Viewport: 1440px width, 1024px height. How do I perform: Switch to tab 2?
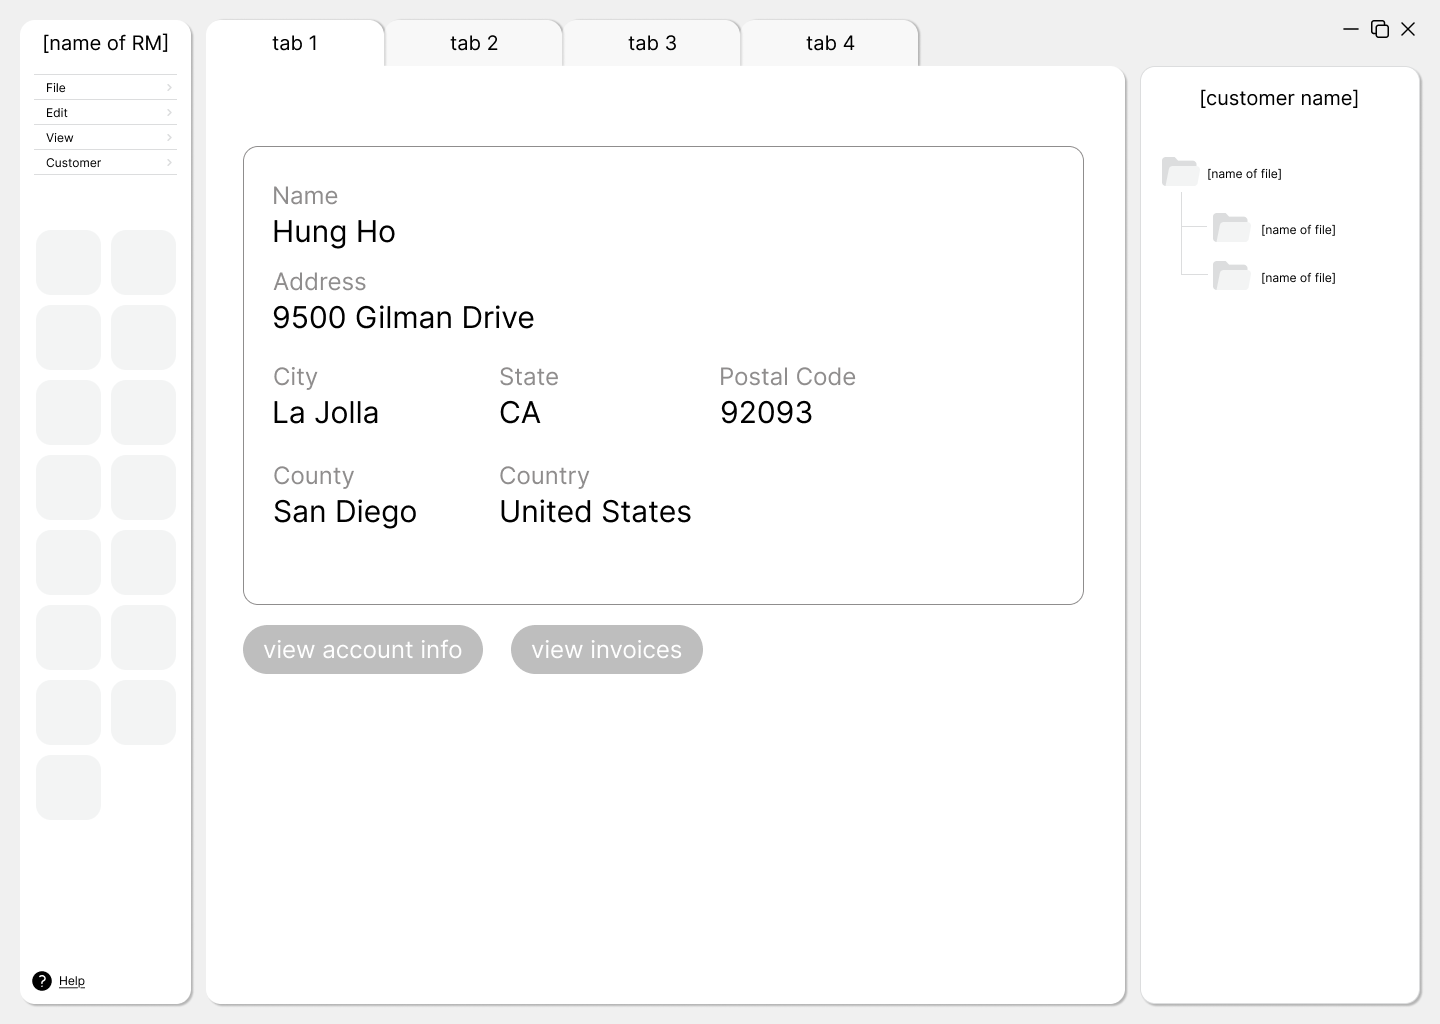pyautogui.click(x=474, y=43)
